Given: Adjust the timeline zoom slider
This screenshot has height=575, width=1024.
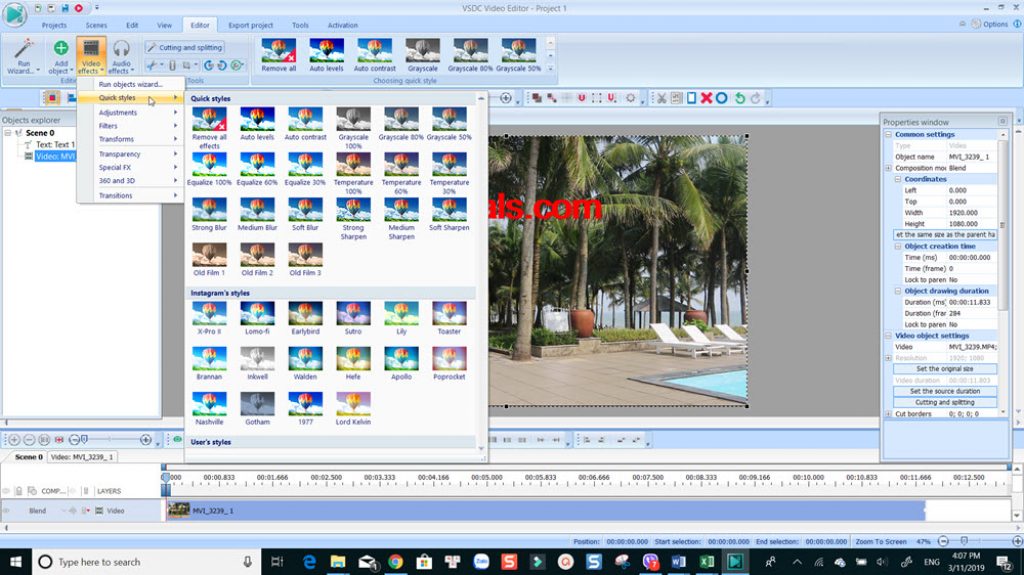Looking at the screenshot, I should 84,440.
